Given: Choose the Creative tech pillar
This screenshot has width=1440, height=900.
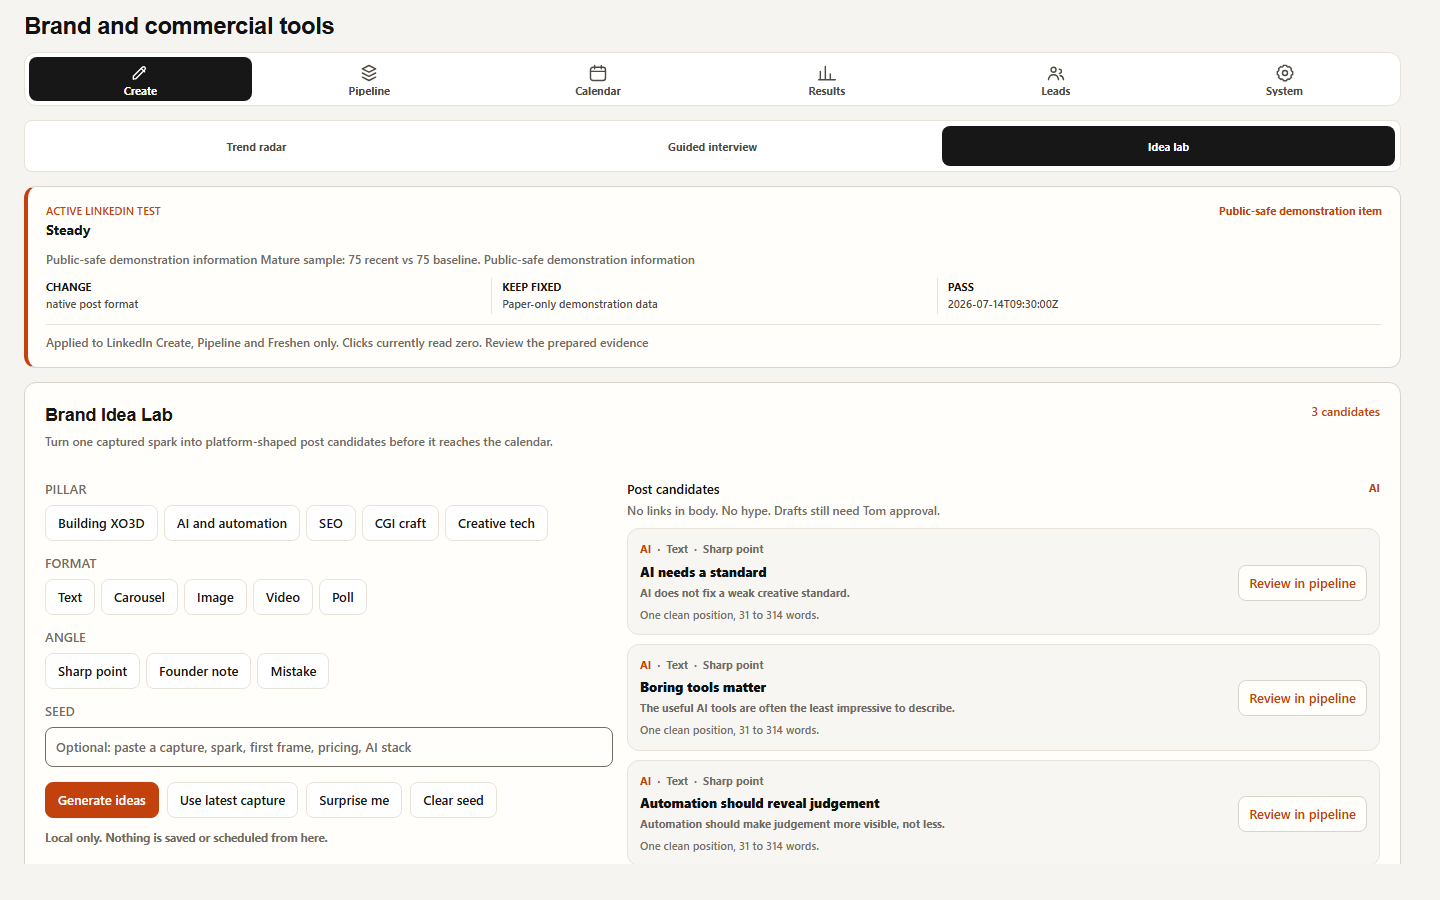Looking at the screenshot, I should pyautogui.click(x=496, y=523).
